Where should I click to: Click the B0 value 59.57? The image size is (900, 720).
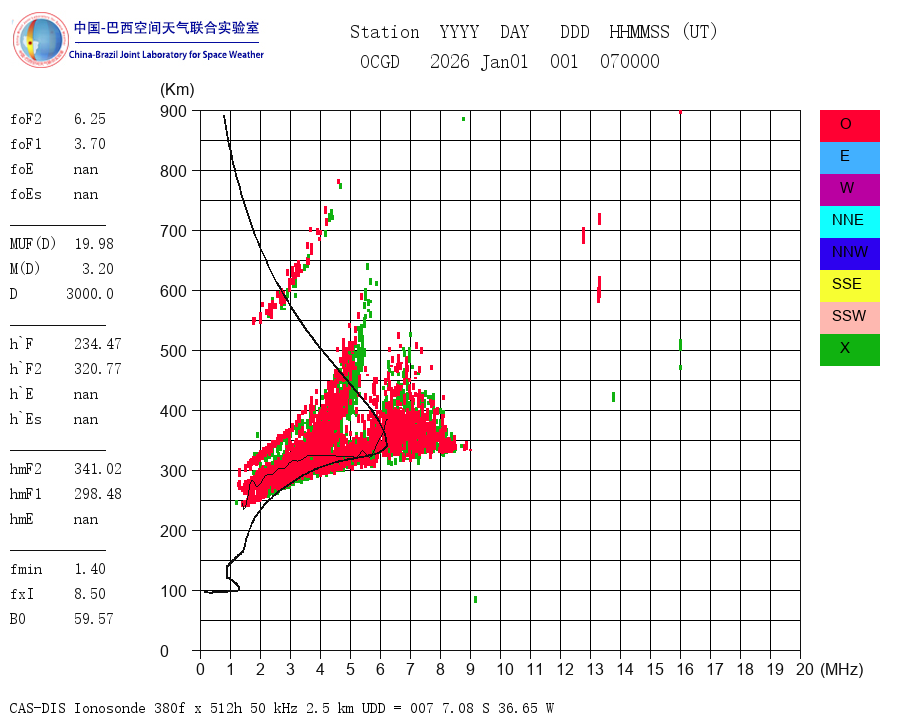click(94, 619)
